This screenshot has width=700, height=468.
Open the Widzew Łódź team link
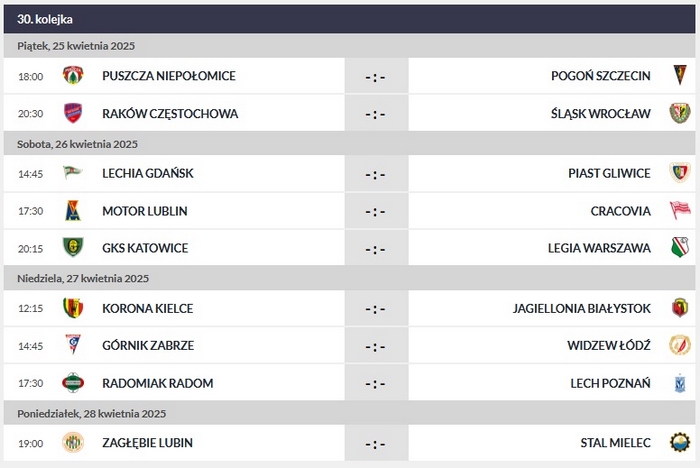point(608,345)
